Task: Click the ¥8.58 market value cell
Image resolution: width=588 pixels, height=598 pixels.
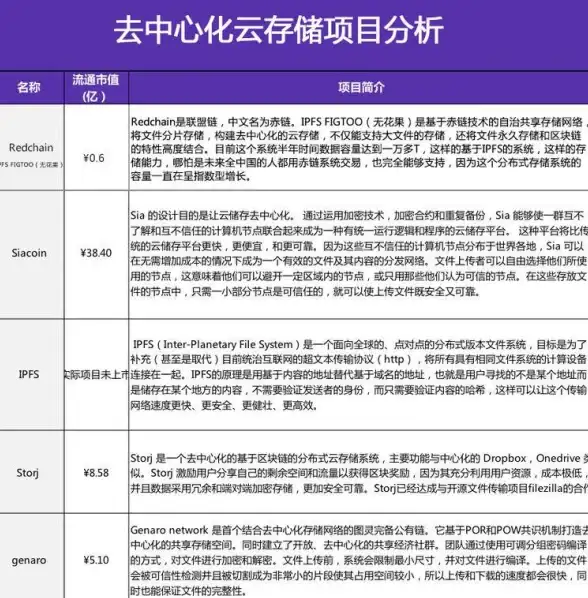Action: (x=96, y=473)
